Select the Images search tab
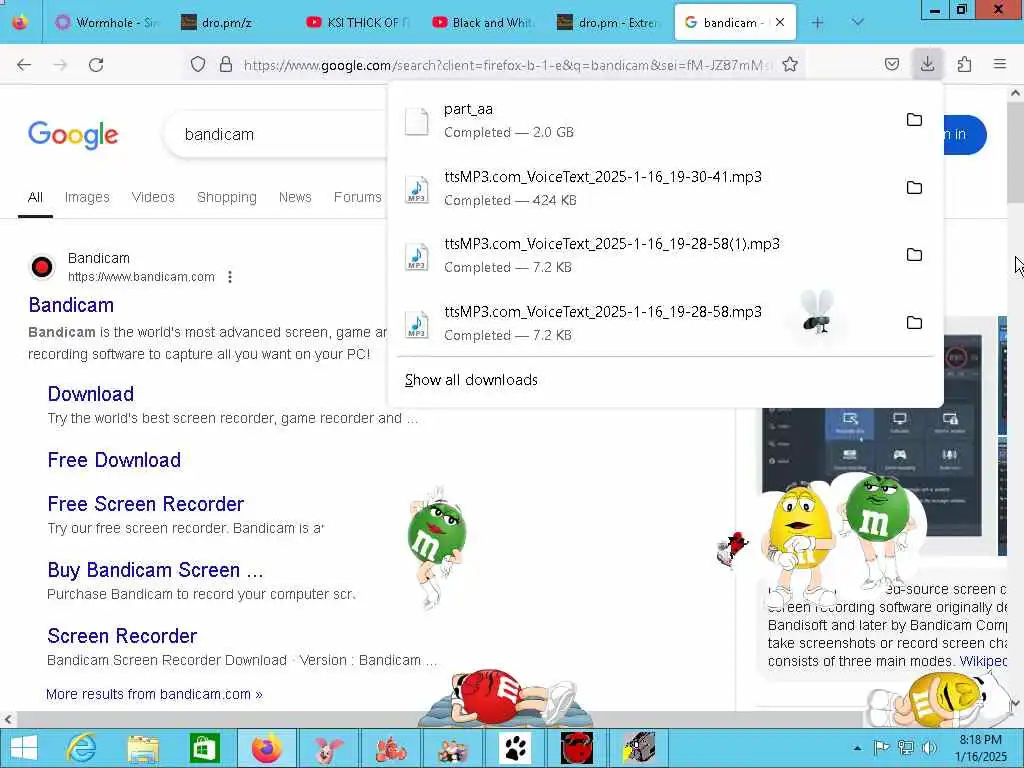The width and height of the screenshot is (1024, 768). [x=87, y=197]
